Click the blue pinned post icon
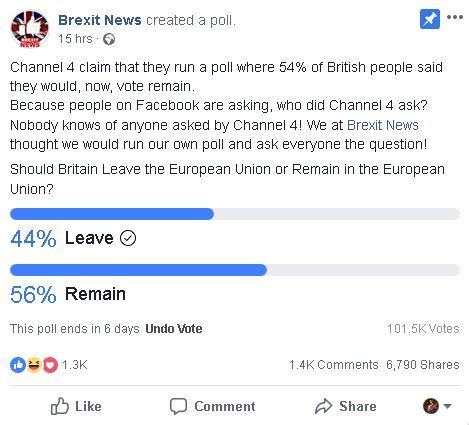 coord(430,19)
